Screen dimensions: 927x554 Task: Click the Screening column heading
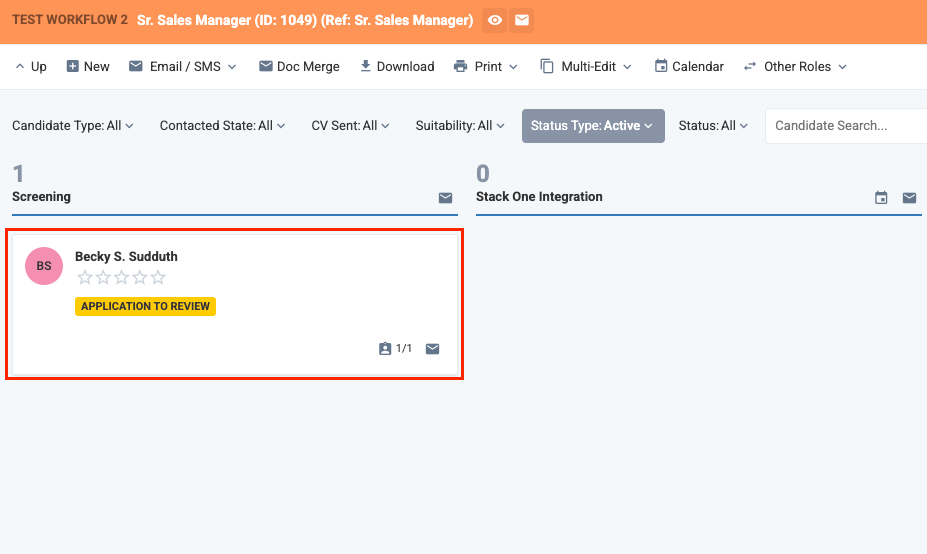tap(41, 196)
